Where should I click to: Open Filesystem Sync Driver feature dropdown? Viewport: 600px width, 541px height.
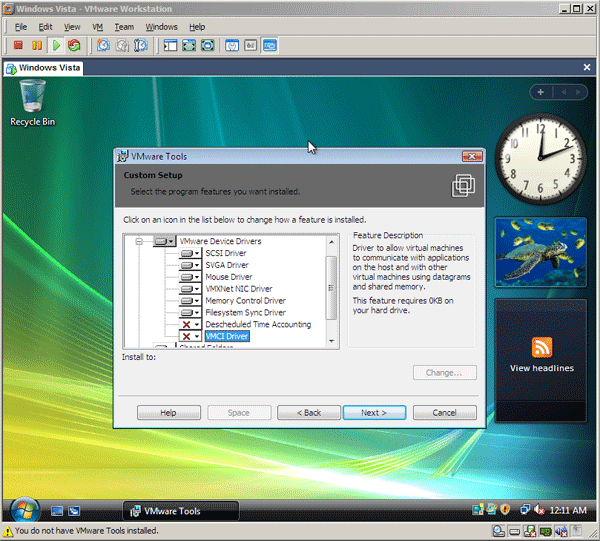coord(190,313)
